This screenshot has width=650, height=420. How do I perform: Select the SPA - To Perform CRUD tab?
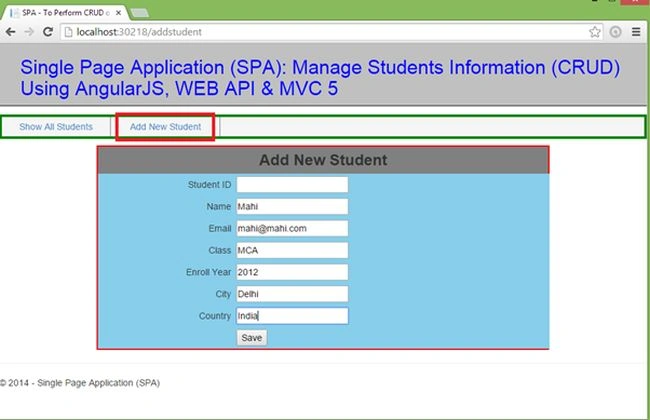click(65, 13)
